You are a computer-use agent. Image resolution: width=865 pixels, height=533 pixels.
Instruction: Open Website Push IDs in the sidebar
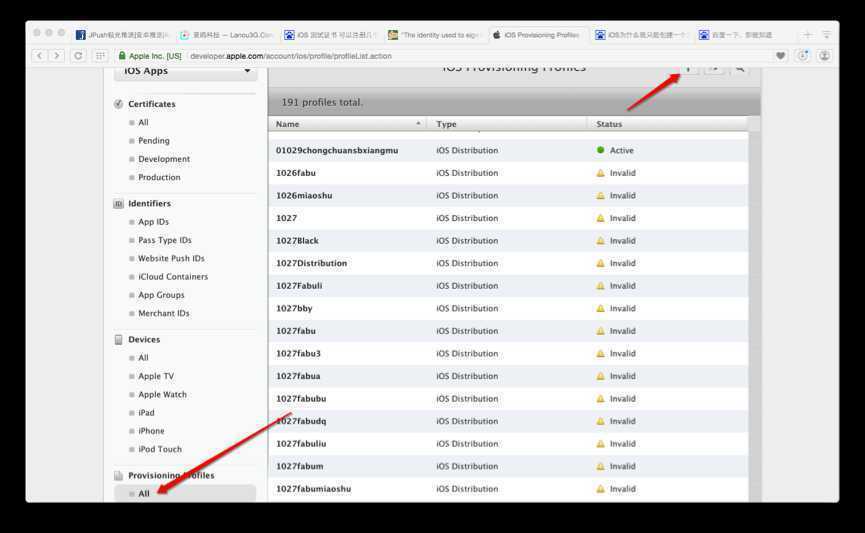[171, 258]
